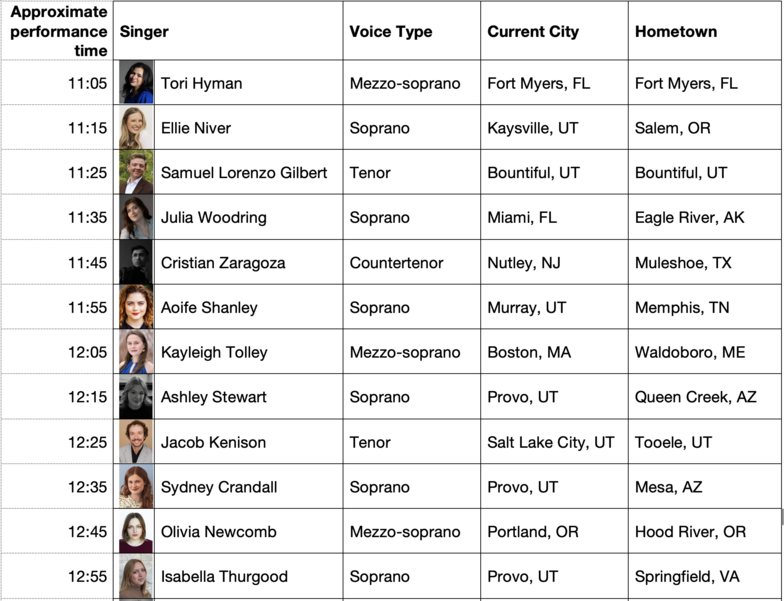
Task: Click Kayleigh Tolley's portrait thumbnail
Action: (x=136, y=352)
